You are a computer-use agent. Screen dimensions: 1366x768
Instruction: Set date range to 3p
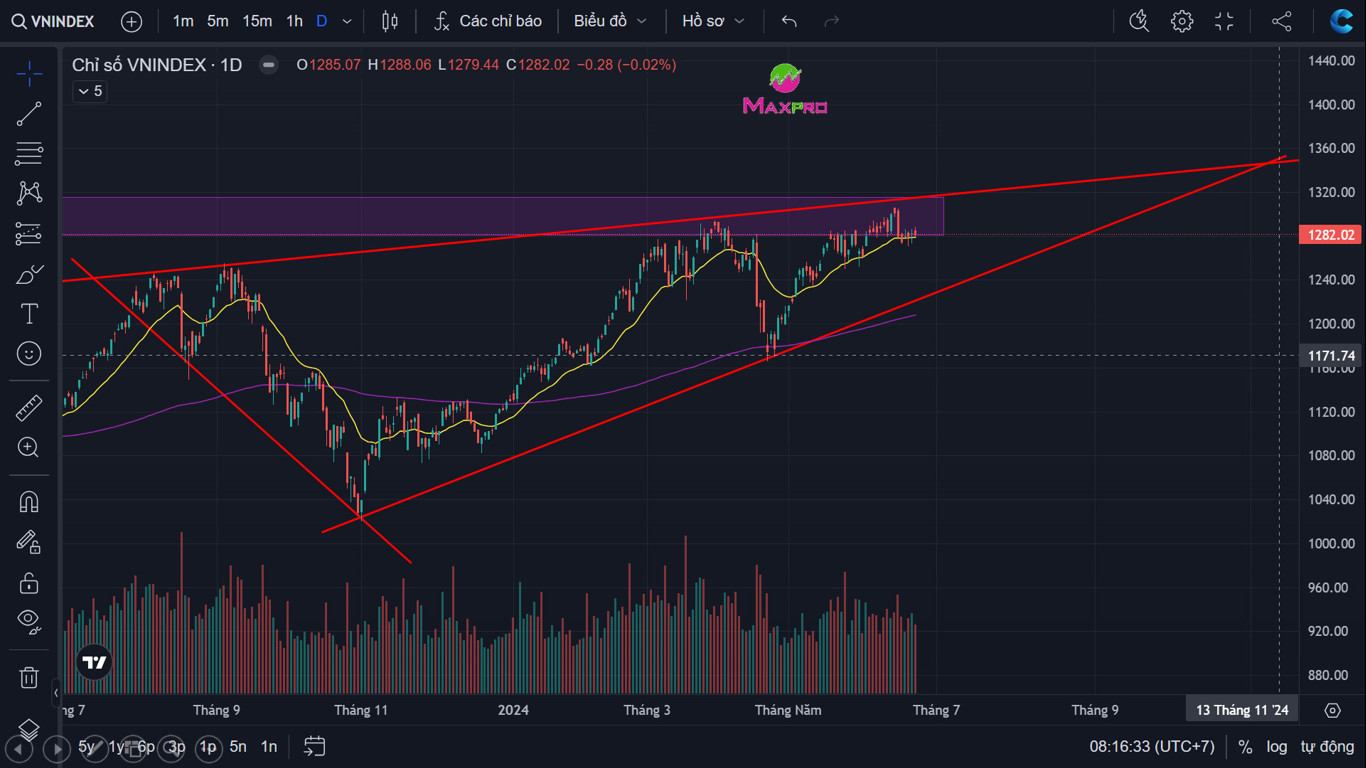[176, 746]
